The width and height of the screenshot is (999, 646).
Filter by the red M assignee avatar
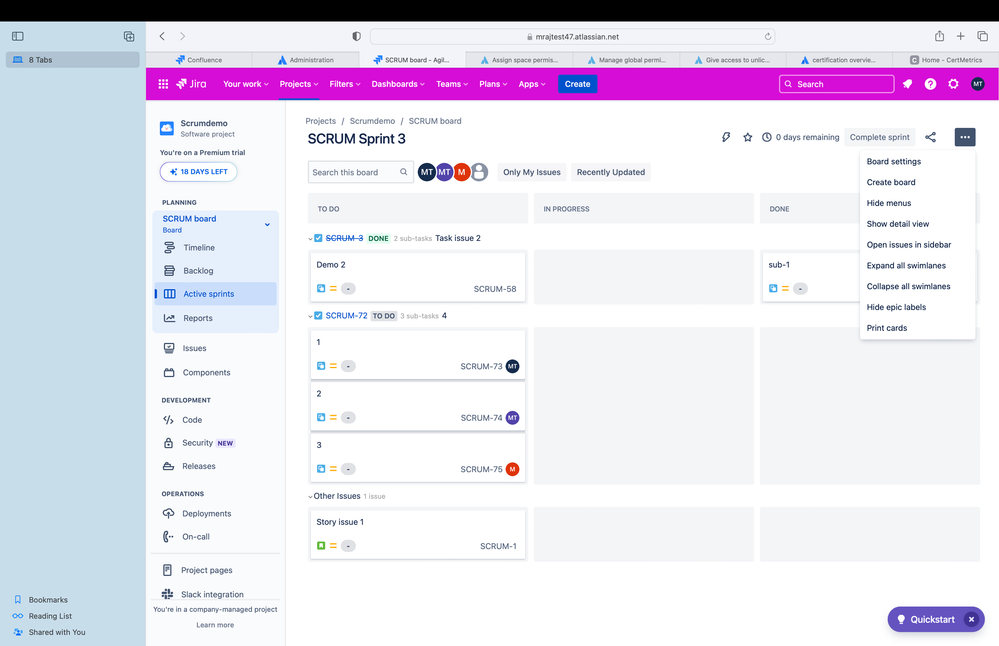pos(461,172)
